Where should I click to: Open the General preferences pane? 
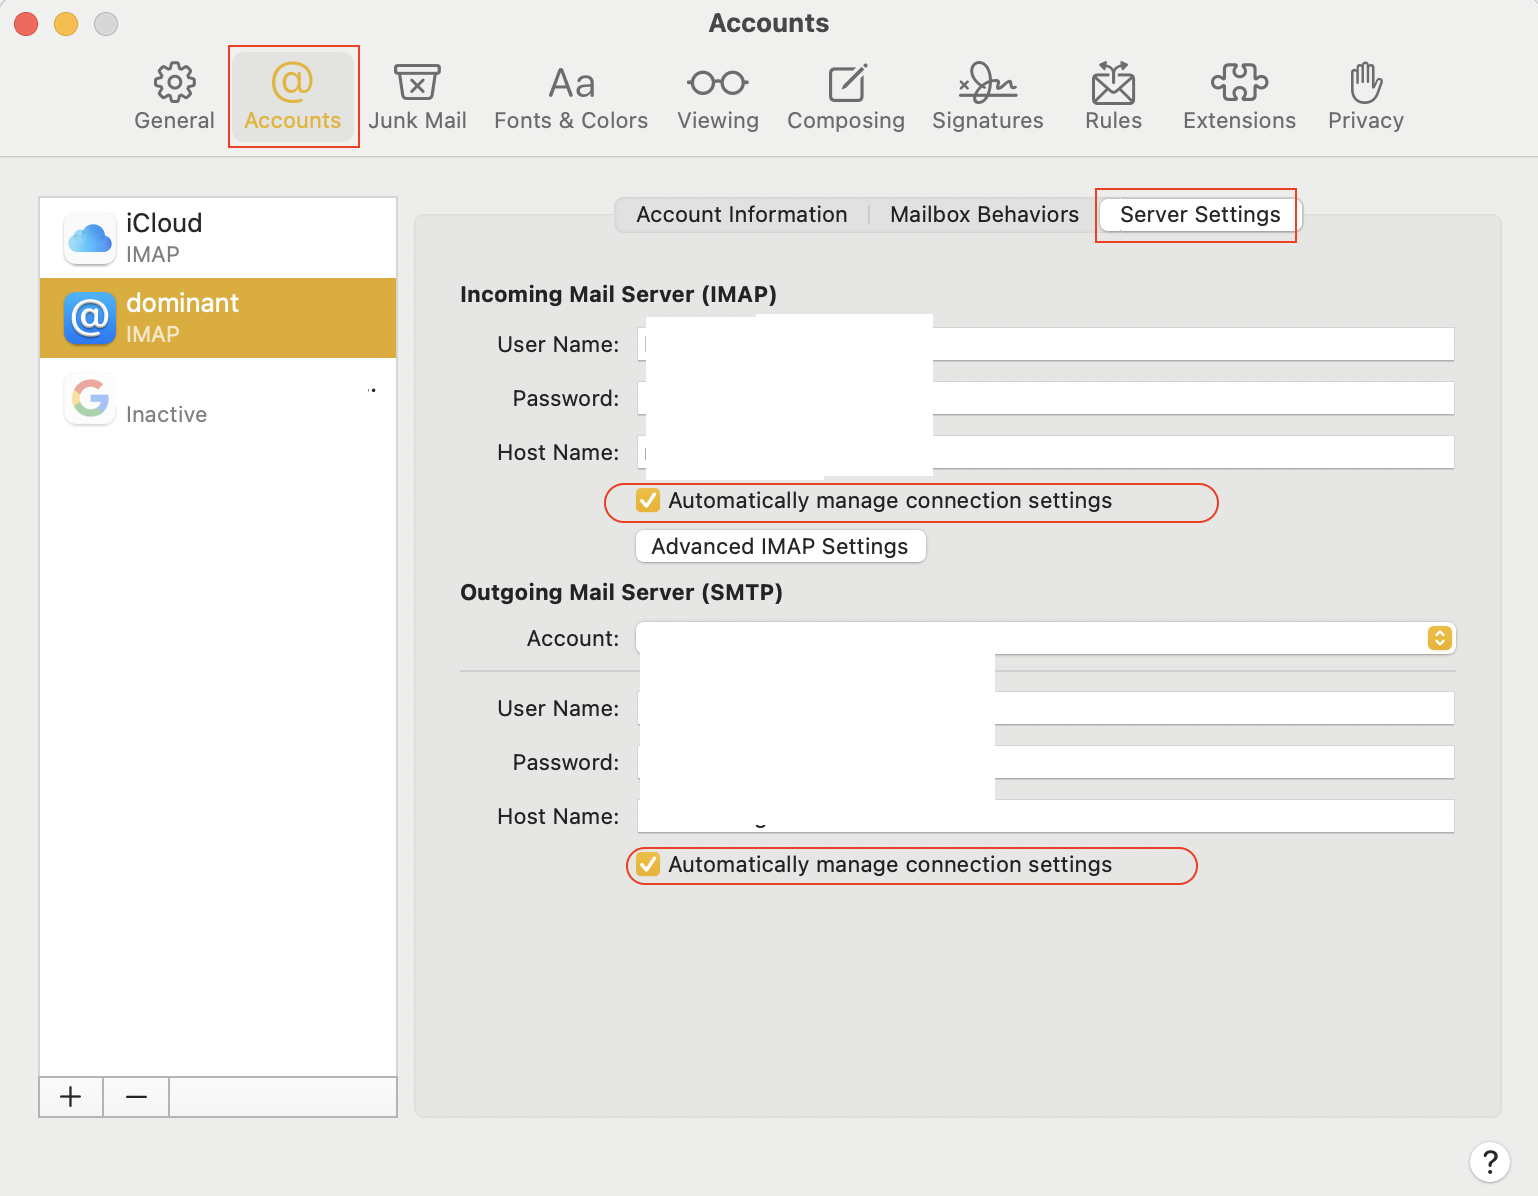(x=174, y=97)
